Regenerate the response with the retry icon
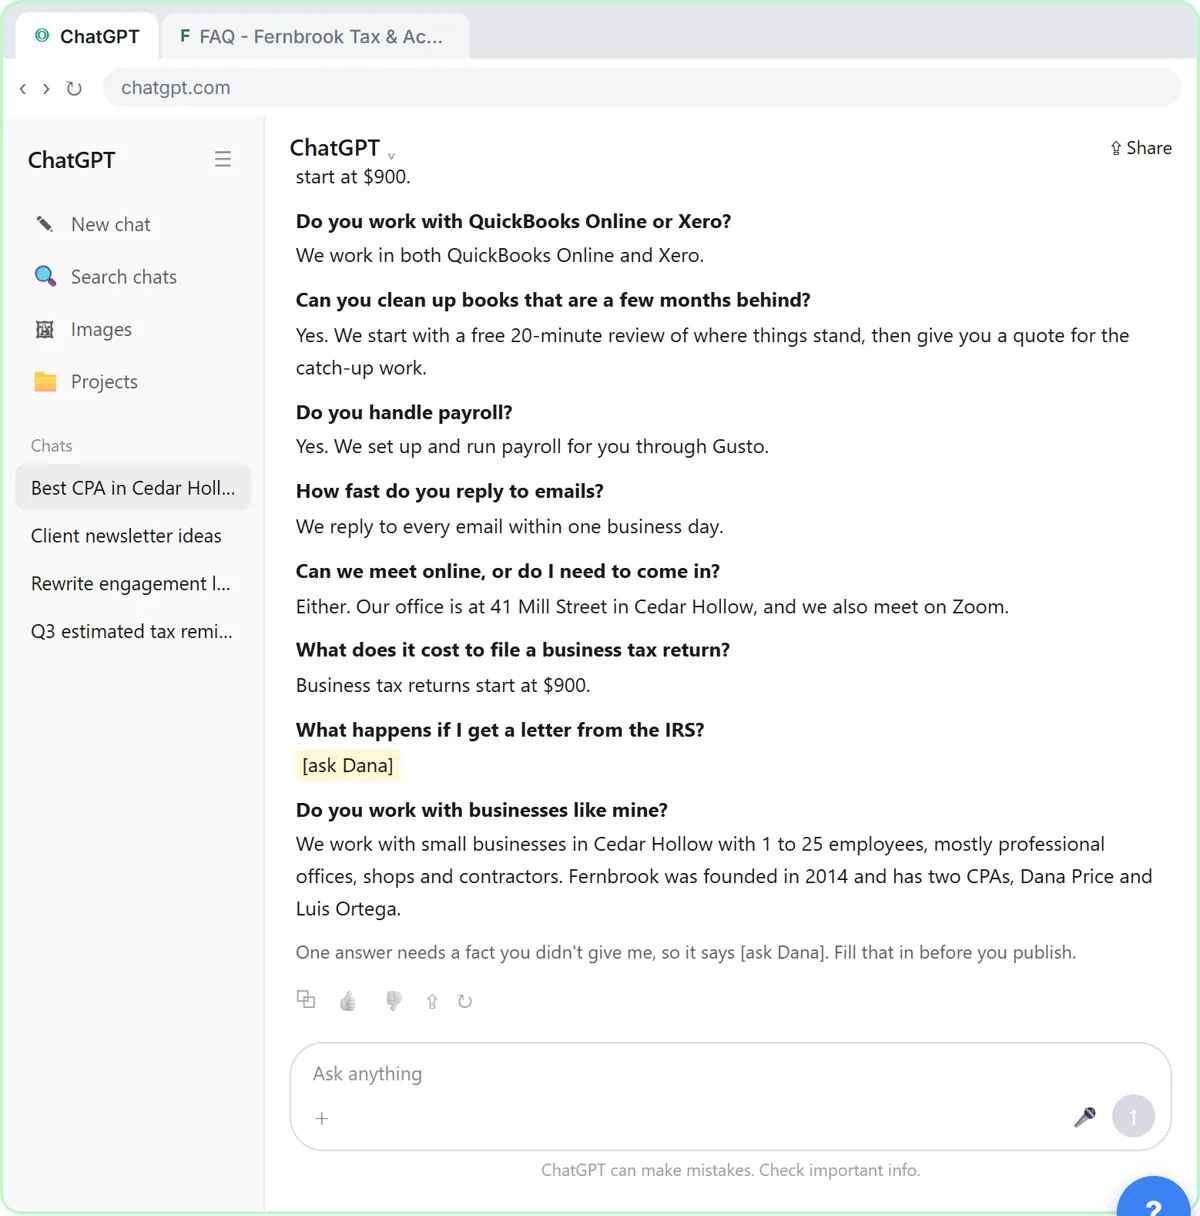This screenshot has width=1200, height=1216. [465, 1001]
